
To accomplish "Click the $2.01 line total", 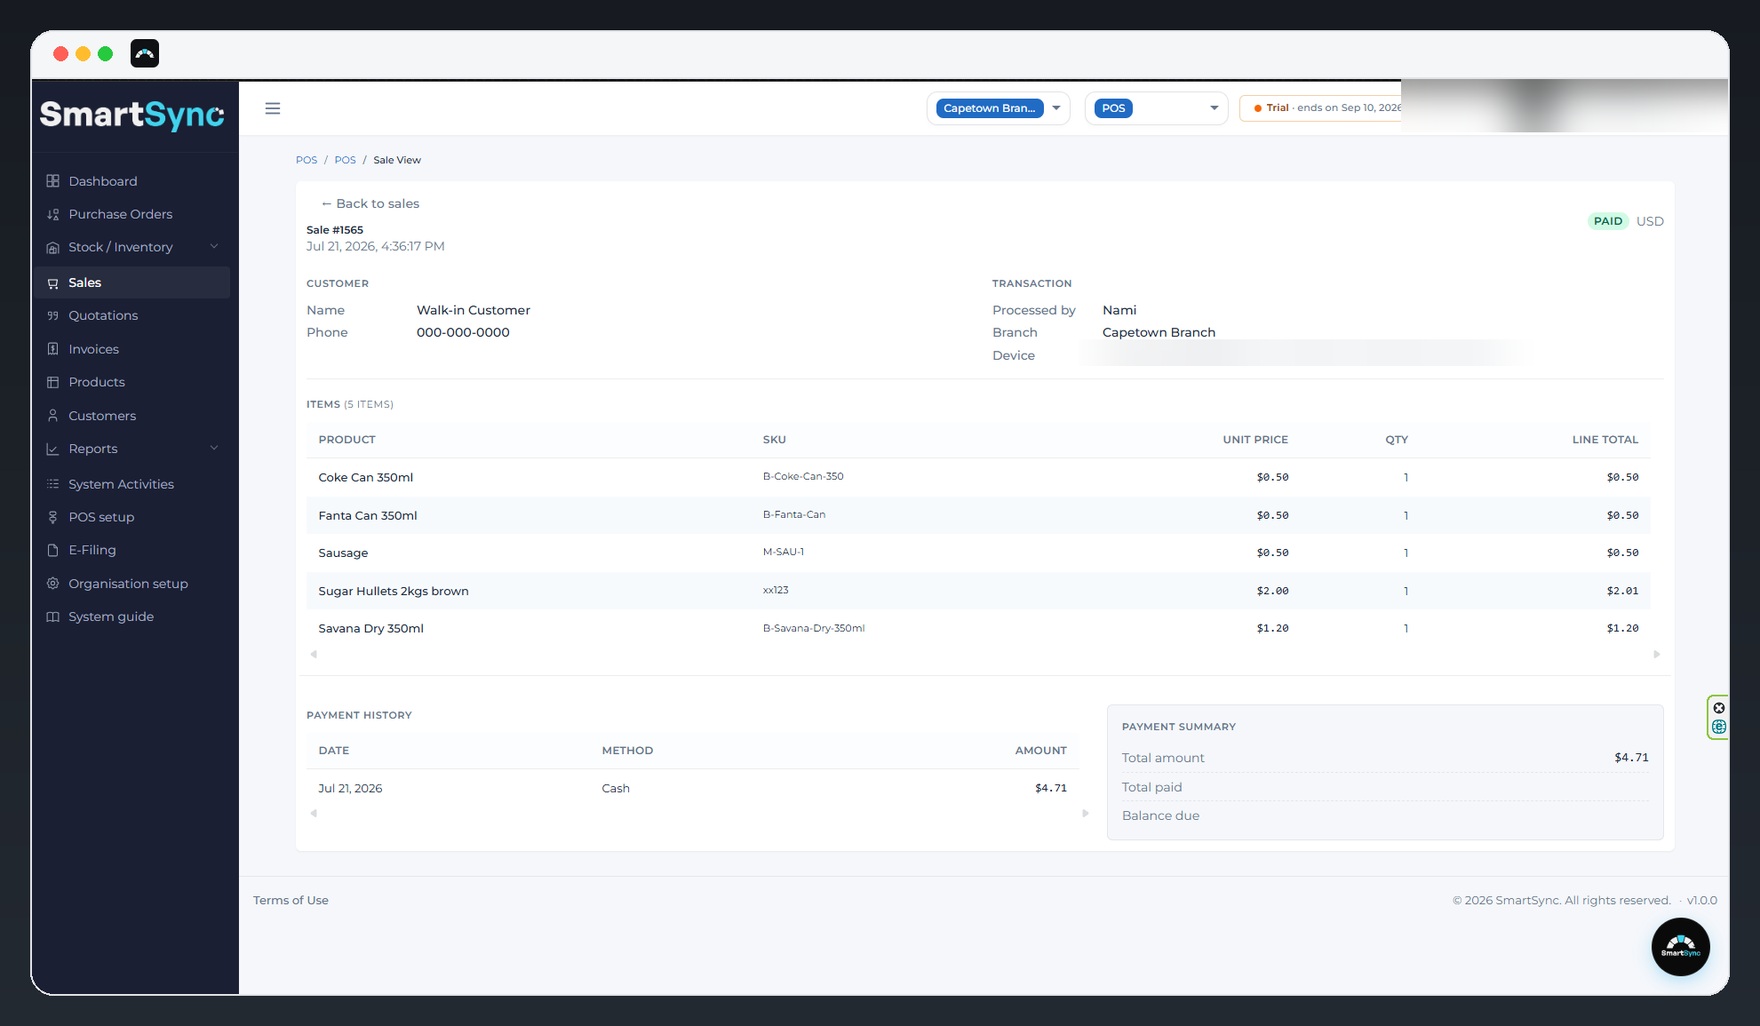I will pyautogui.click(x=1622, y=591).
